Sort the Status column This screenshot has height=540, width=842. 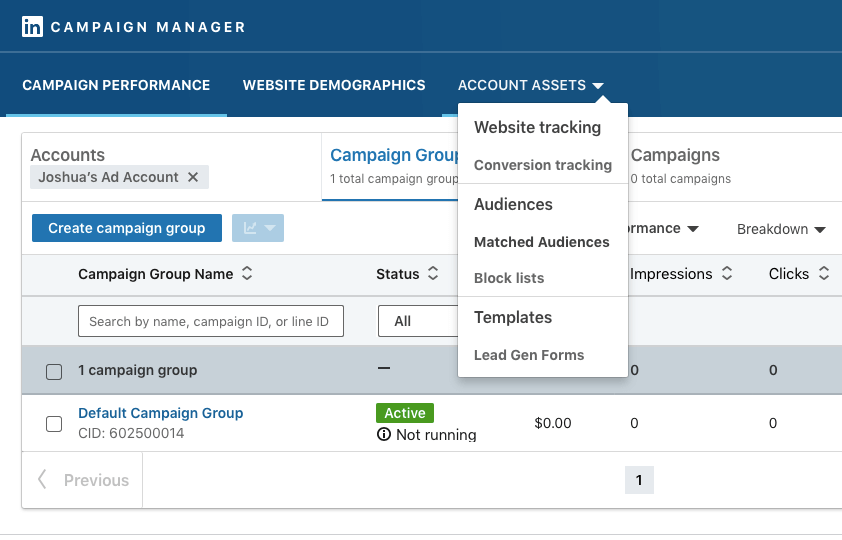click(433, 274)
